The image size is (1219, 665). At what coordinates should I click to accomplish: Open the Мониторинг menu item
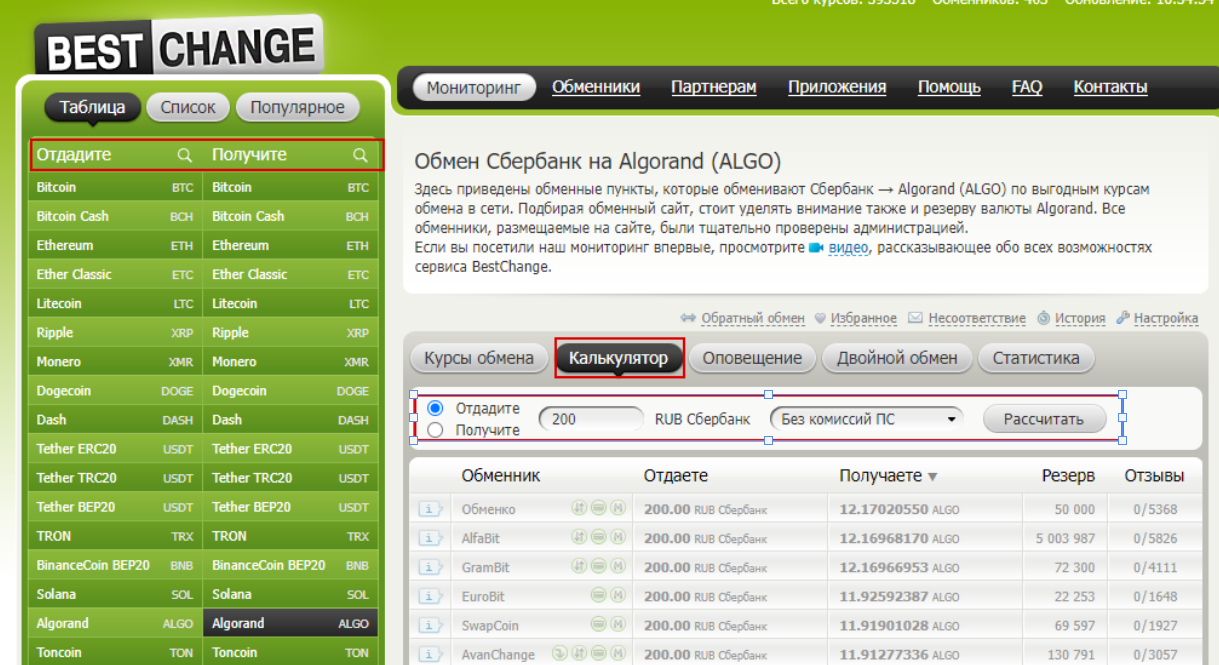click(x=474, y=88)
